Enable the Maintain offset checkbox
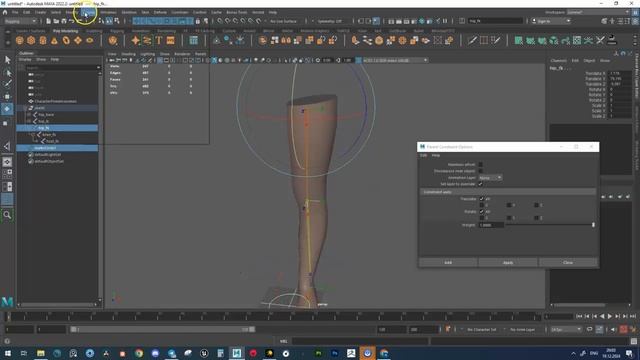This screenshot has width=640, height=360. coord(480,164)
